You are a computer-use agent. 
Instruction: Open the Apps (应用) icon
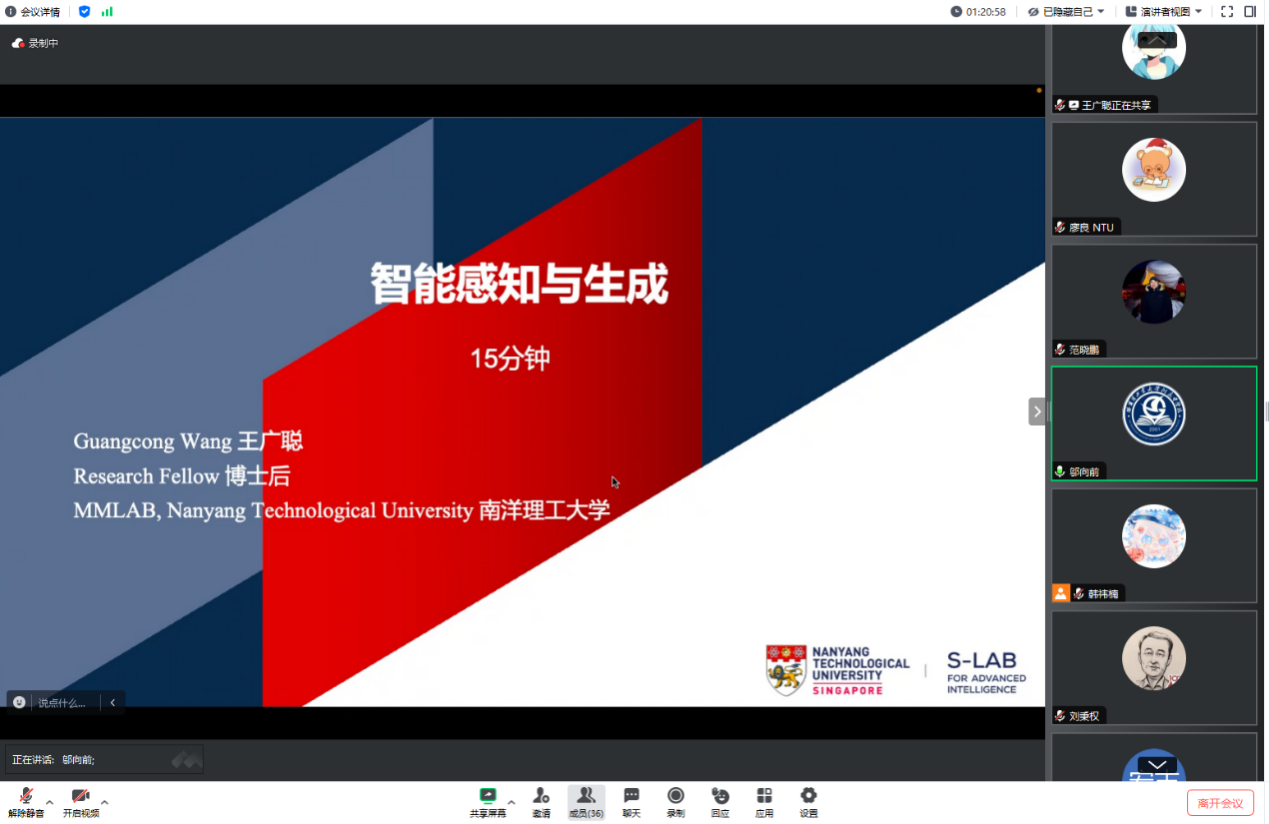(764, 801)
